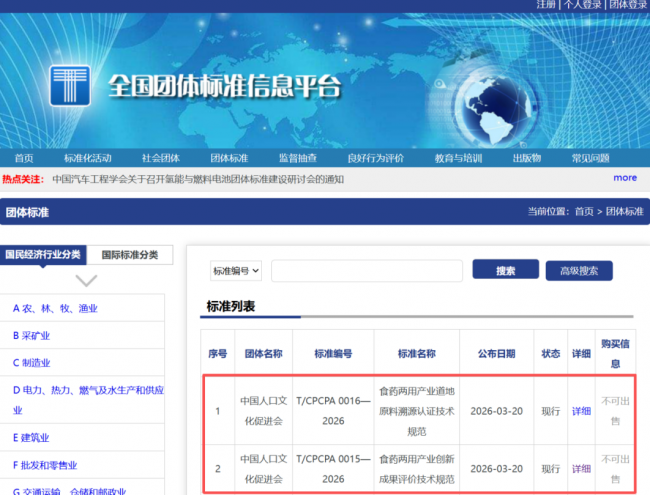650x495 pixels.
Task: Open the 社会团体 navigation item
Action: pyautogui.click(x=160, y=158)
